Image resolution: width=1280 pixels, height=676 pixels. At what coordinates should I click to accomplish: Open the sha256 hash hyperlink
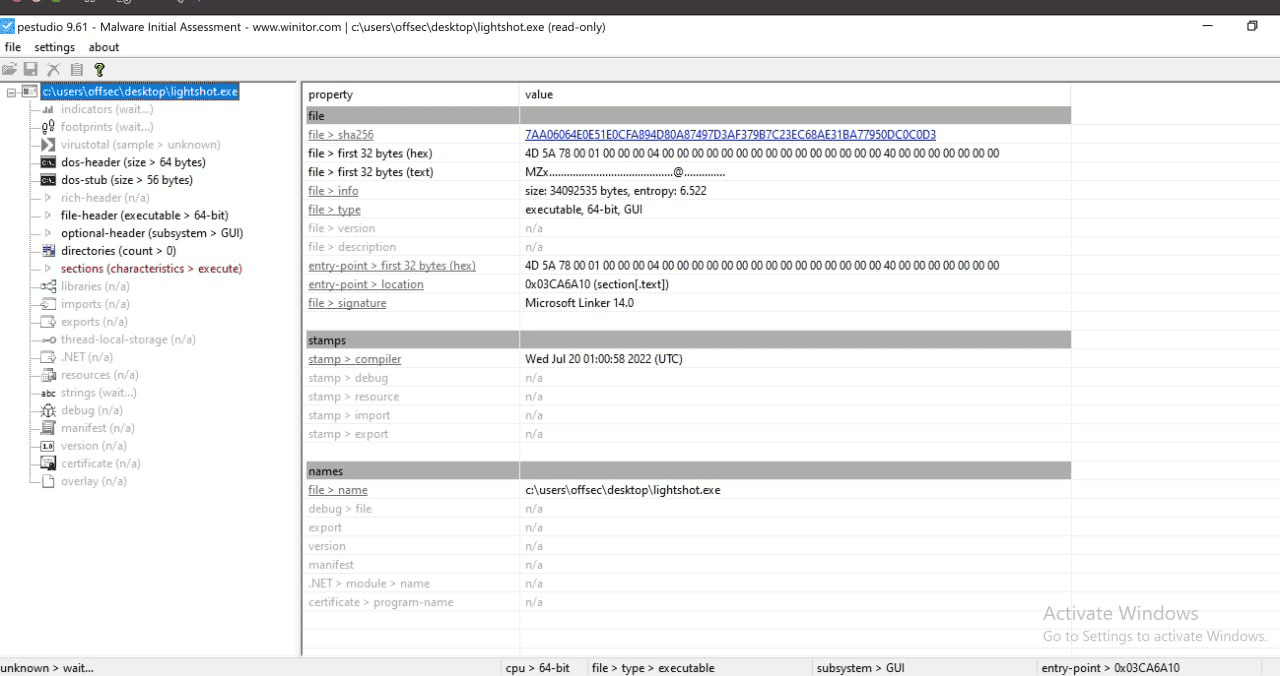[729, 134]
